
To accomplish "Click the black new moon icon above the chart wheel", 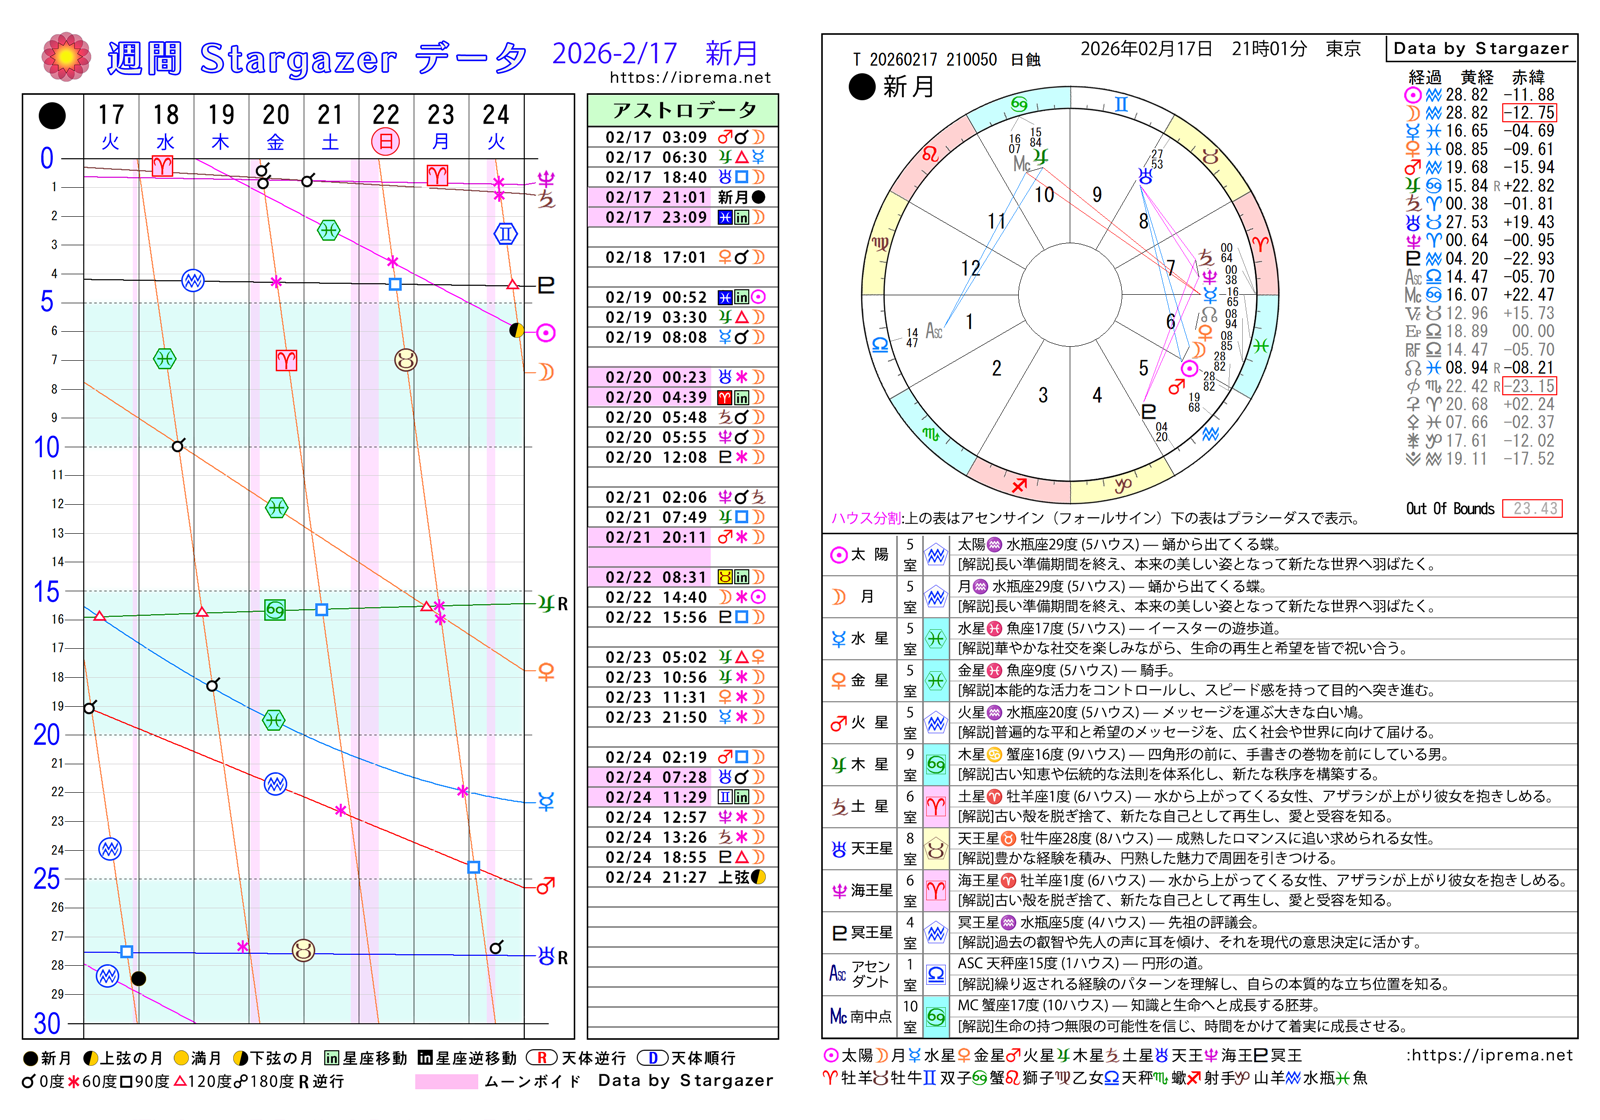I will [861, 87].
